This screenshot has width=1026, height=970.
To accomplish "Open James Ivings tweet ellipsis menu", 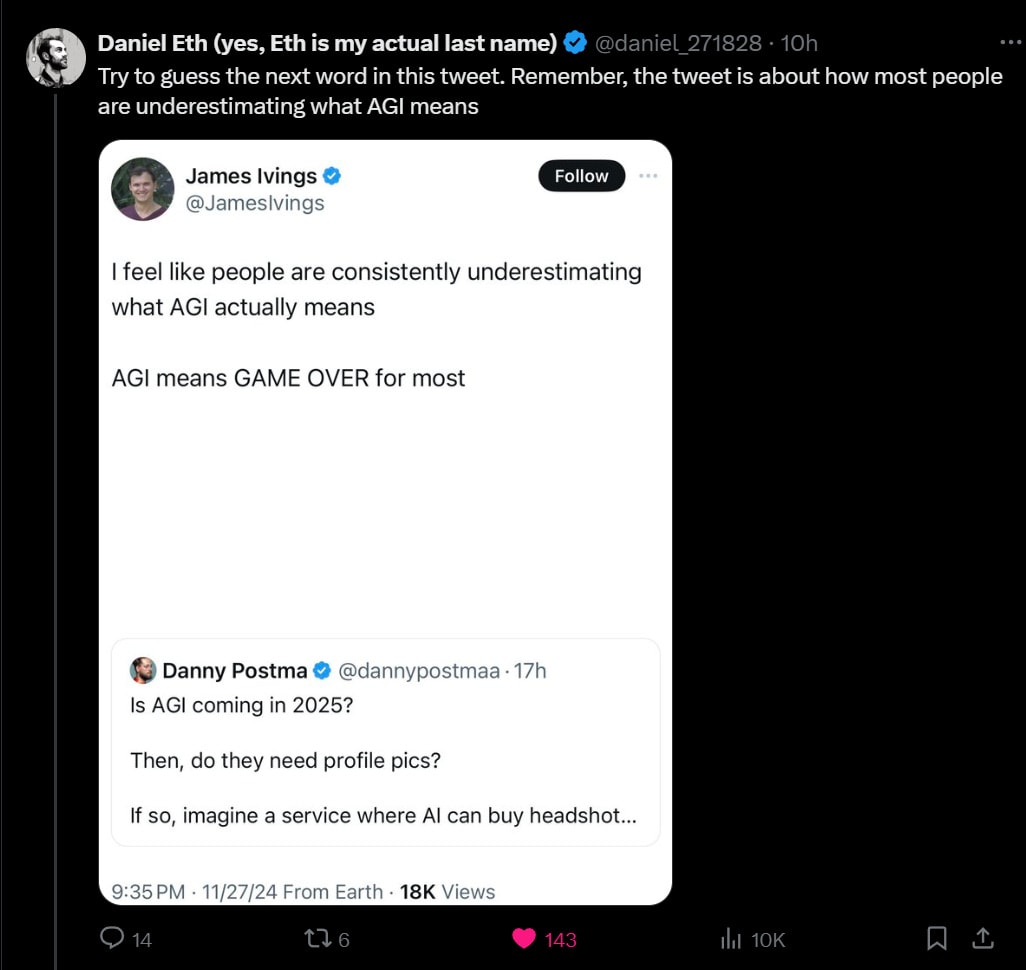I will (648, 175).
